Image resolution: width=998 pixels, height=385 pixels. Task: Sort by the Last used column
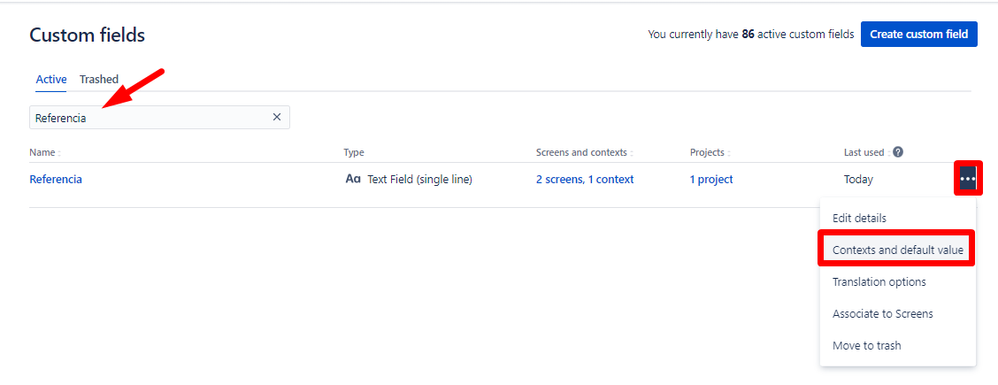(x=866, y=153)
